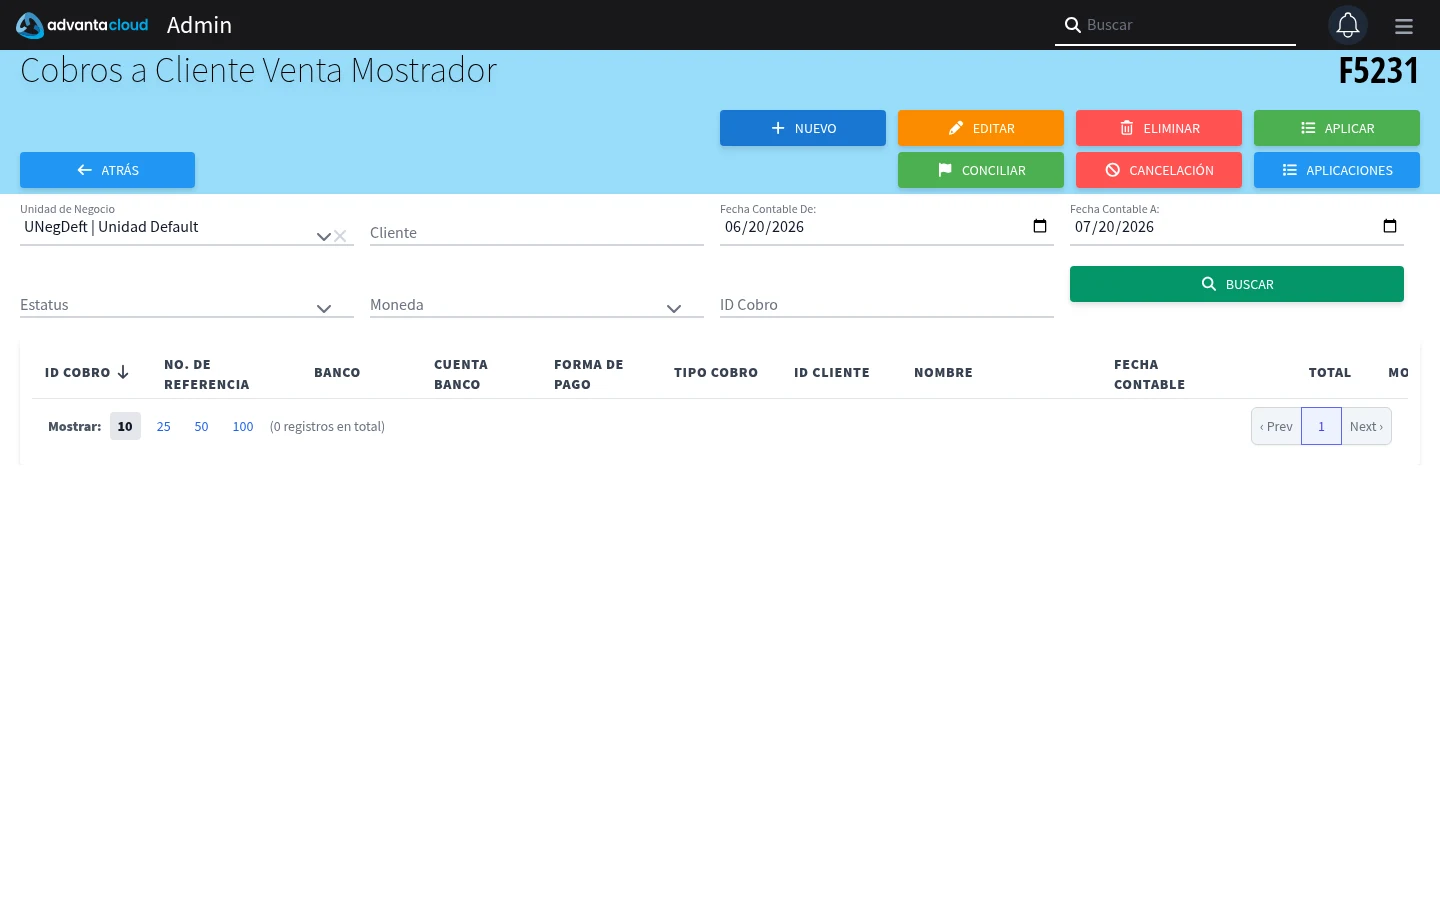Go back with ATRÁS button
1440x900 pixels.
click(x=107, y=170)
